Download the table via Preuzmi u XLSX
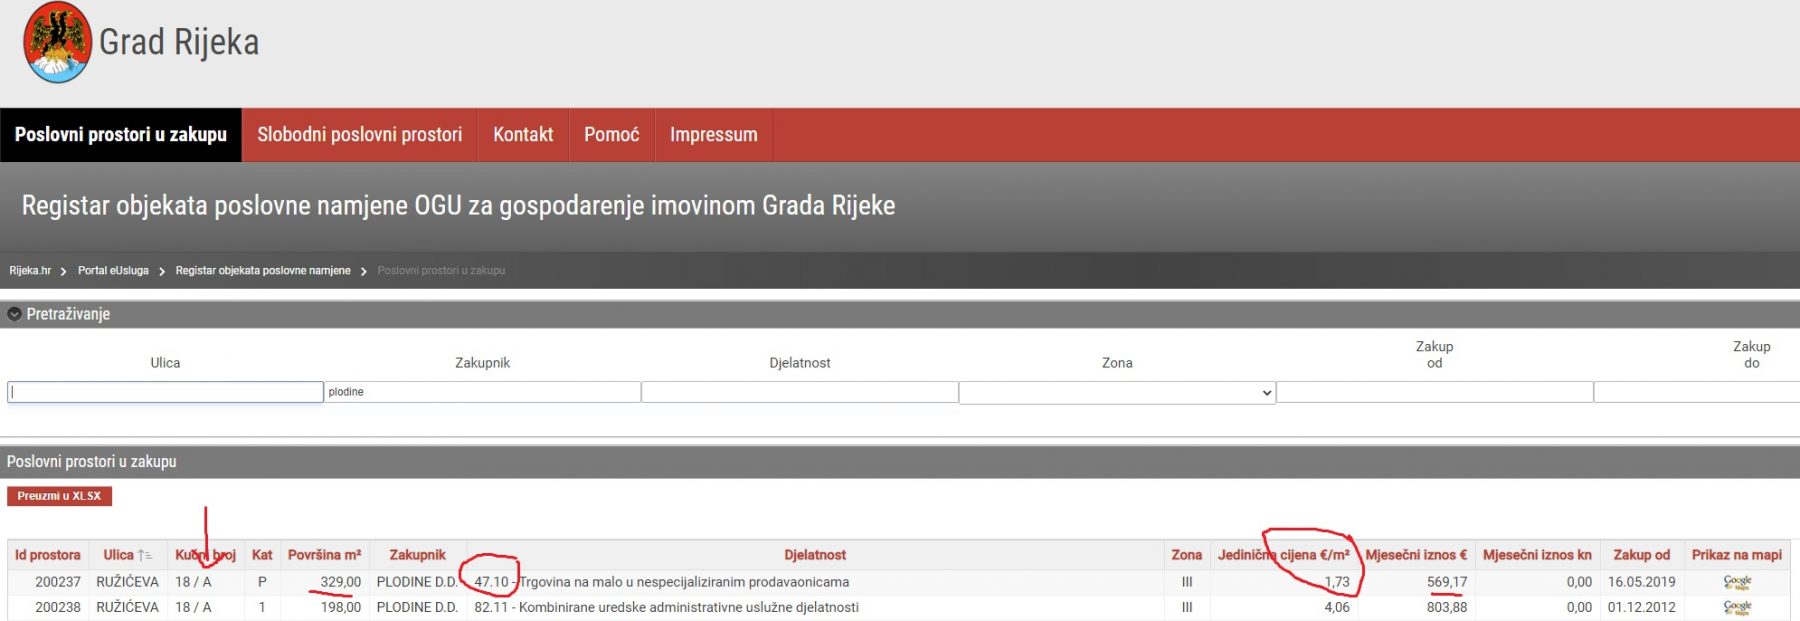The image size is (1800, 621). tap(59, 496)
